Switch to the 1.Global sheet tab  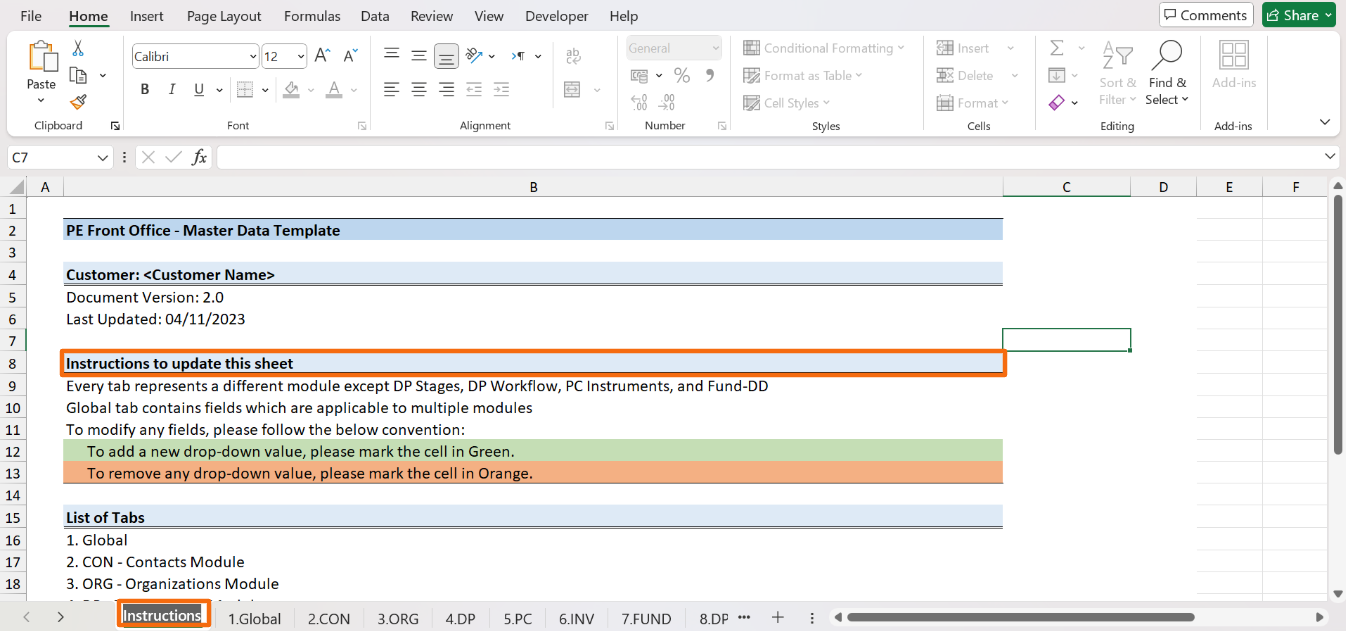point(254,618)
